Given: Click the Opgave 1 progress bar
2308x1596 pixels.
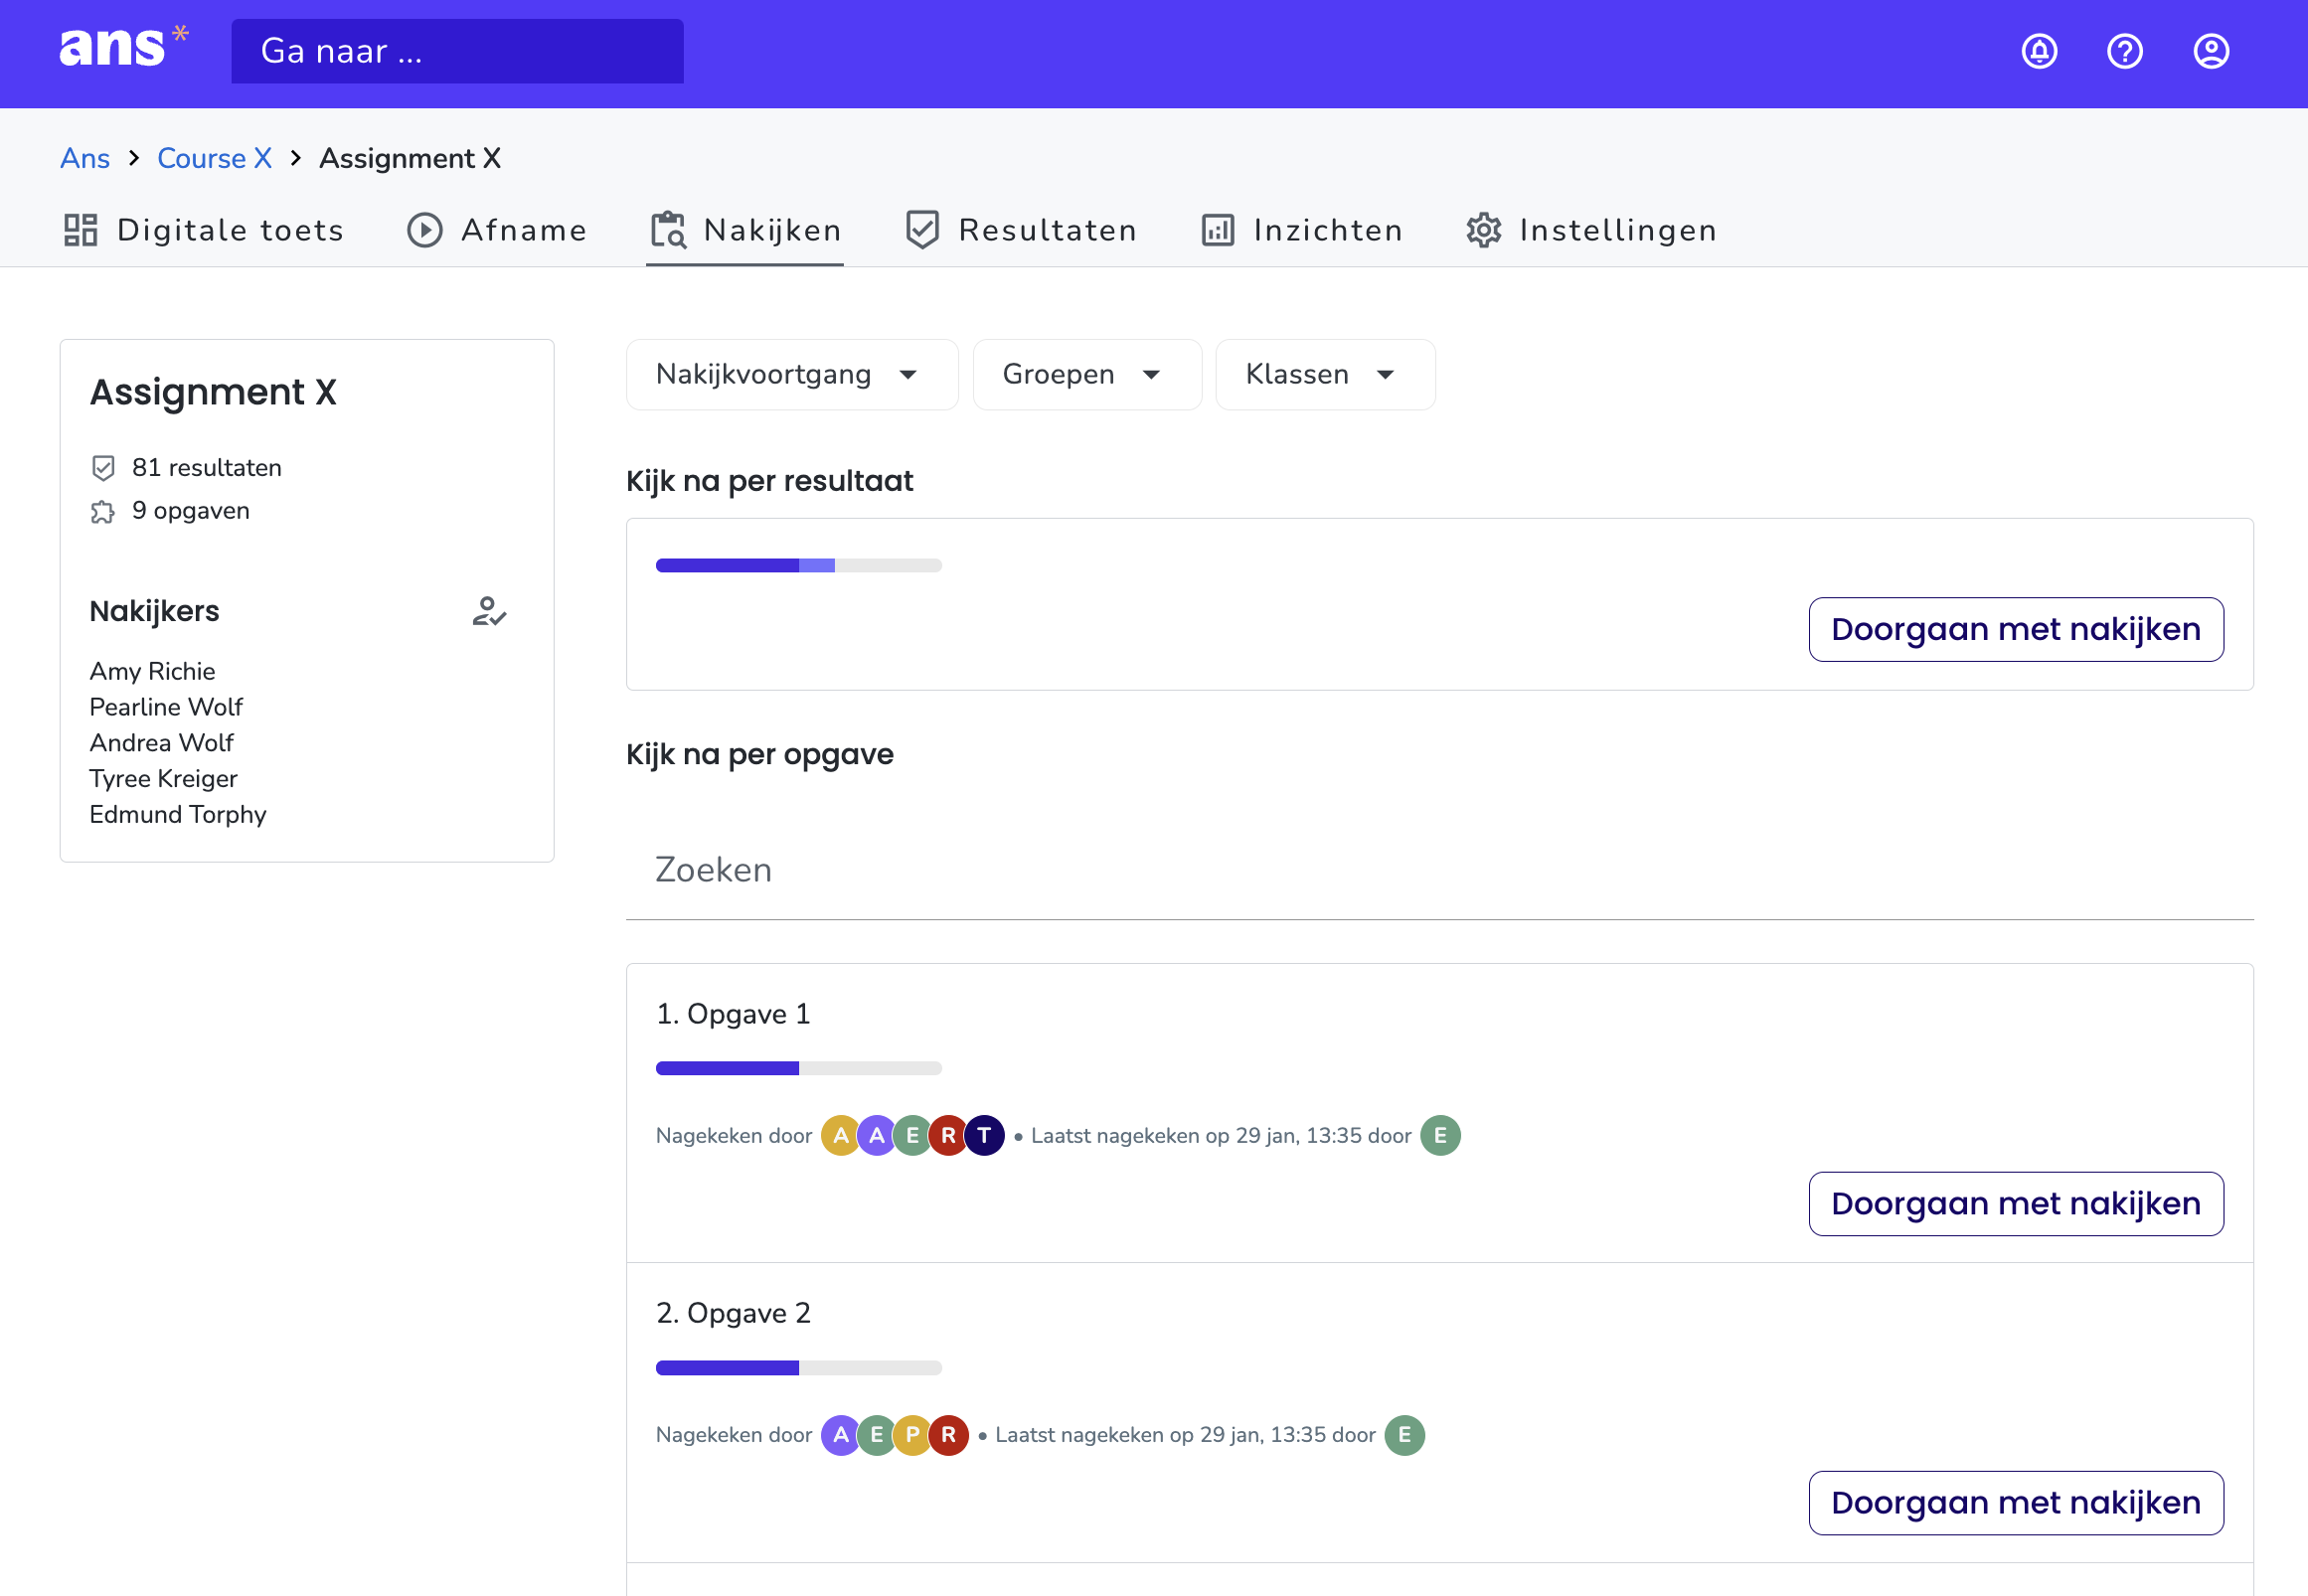Looking at the screenshot, I should click(x=798, y=1068).
